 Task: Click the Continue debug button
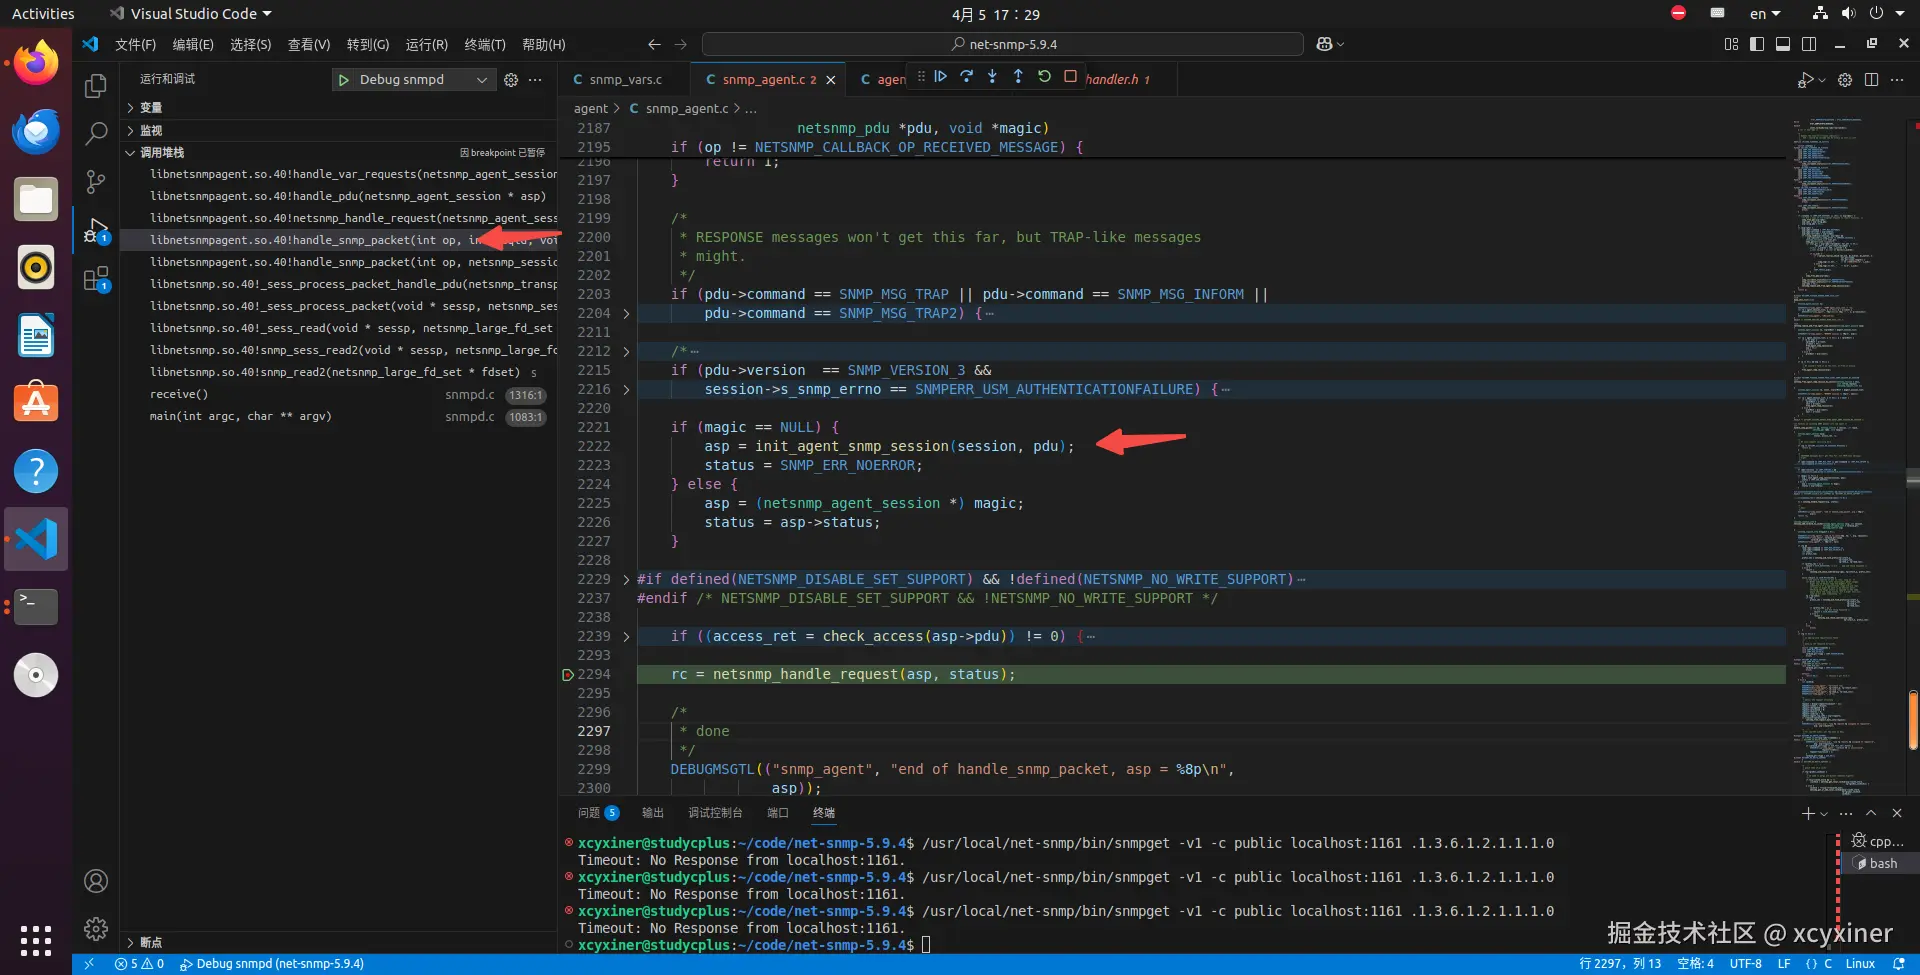click(940, 77)
